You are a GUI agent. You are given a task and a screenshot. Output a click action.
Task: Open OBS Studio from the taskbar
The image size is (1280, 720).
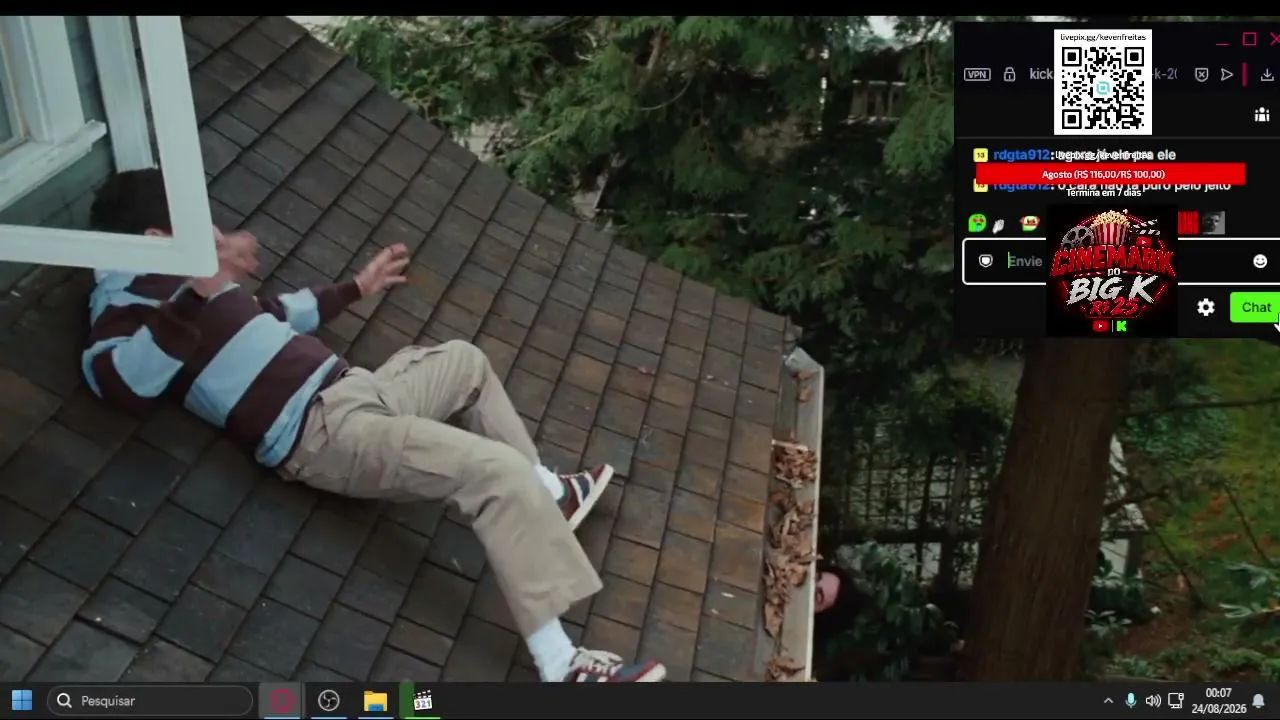[x=329, y=701]
